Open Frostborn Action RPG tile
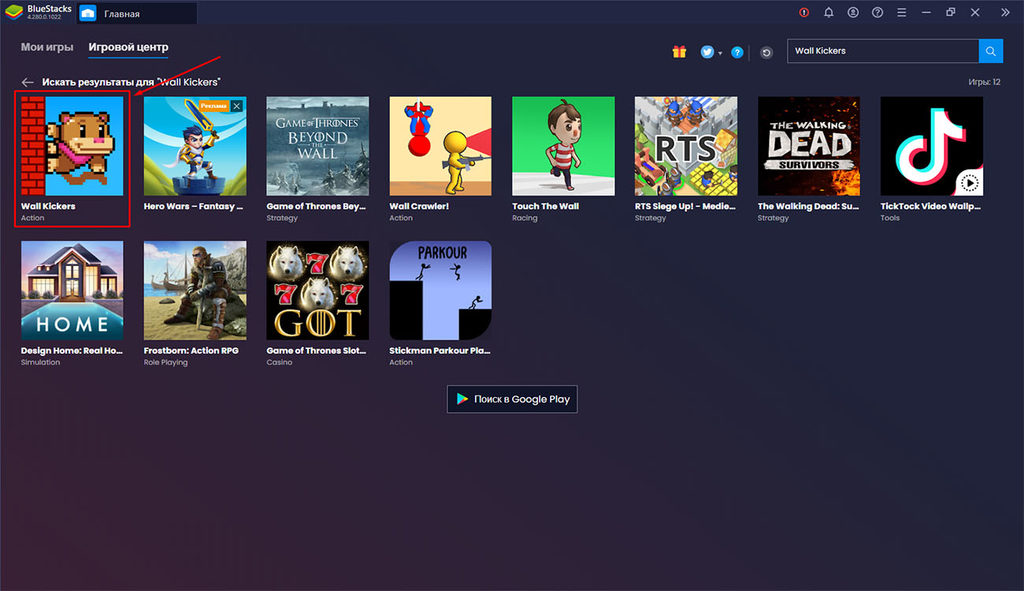The width and height of the screenshot is (1024, 591). pos(195,290)
